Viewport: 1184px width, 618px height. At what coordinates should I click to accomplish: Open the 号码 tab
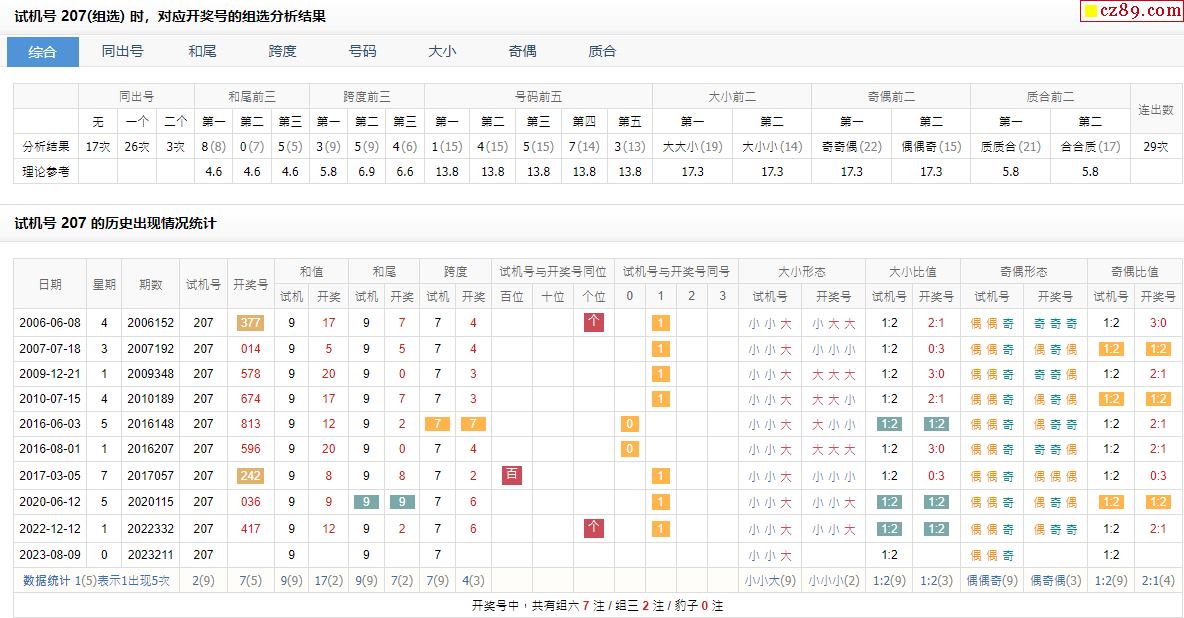coord(362,51)
